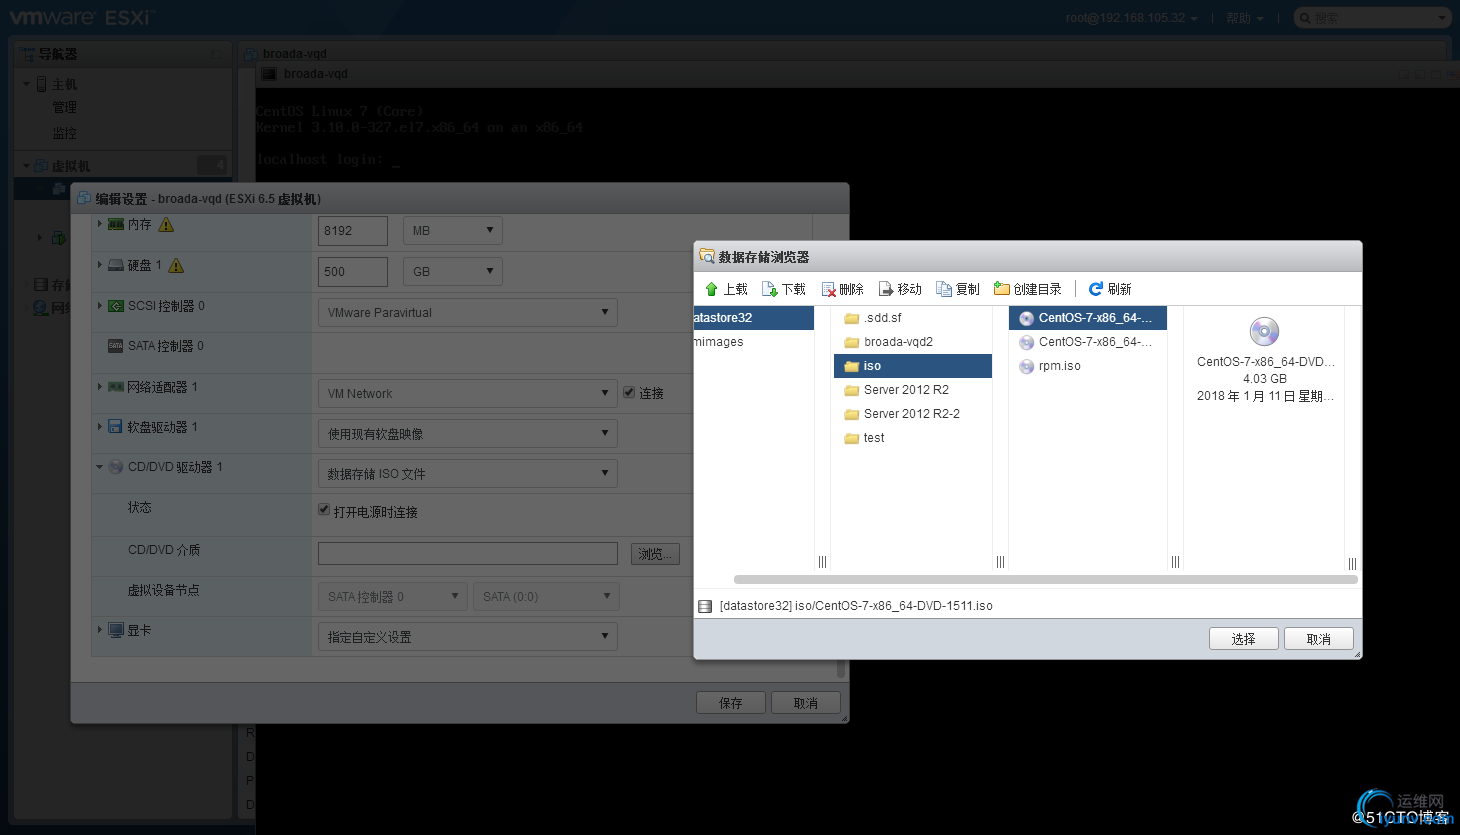Select the .sdd.sf folder
The image size is (1460, 835).
pos(913,318)
